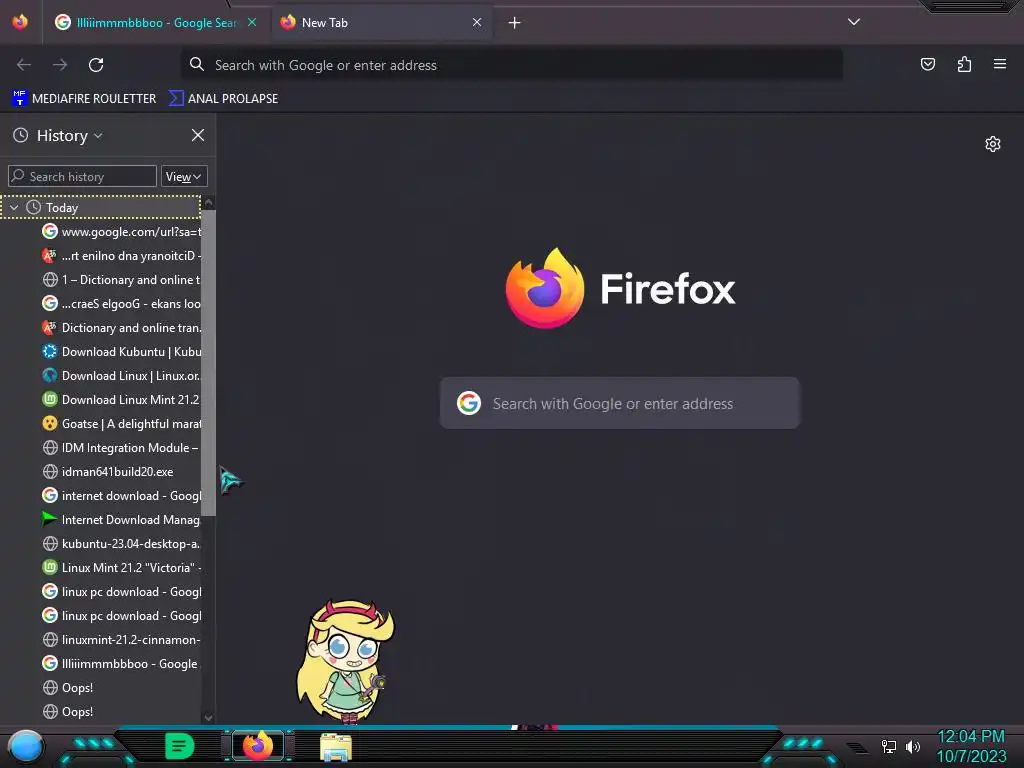This screenshot has width=1024, height=768.
Task: Click the Firefox View icon in tab strip
Action: point(20,22)
